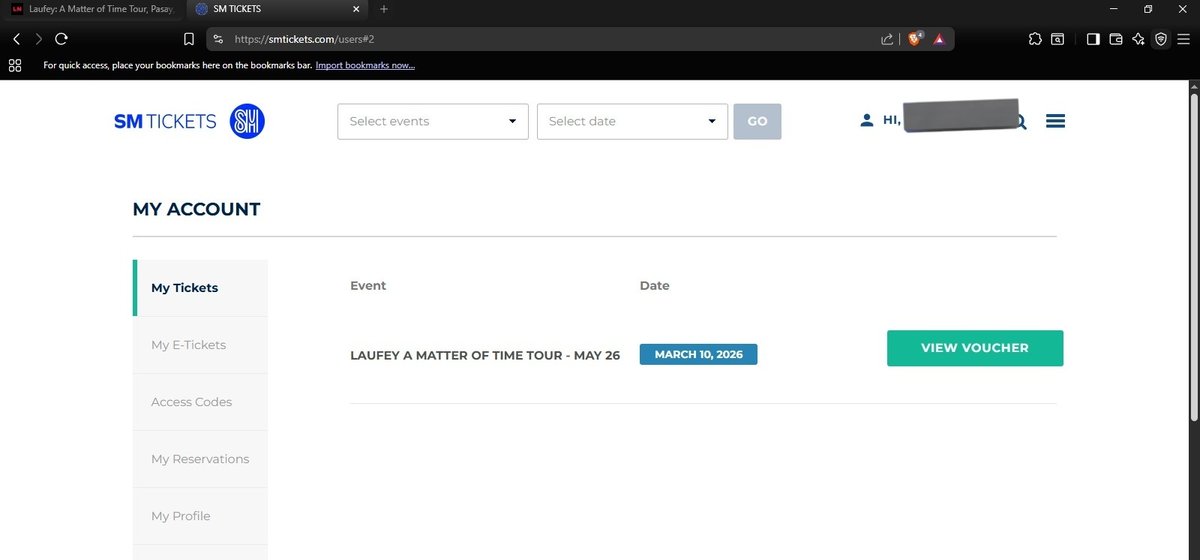The height and width of the screenshot is (560, 1200).
Task: Click the Event column header
Action: pyautogui.click(x=368, y=285)
